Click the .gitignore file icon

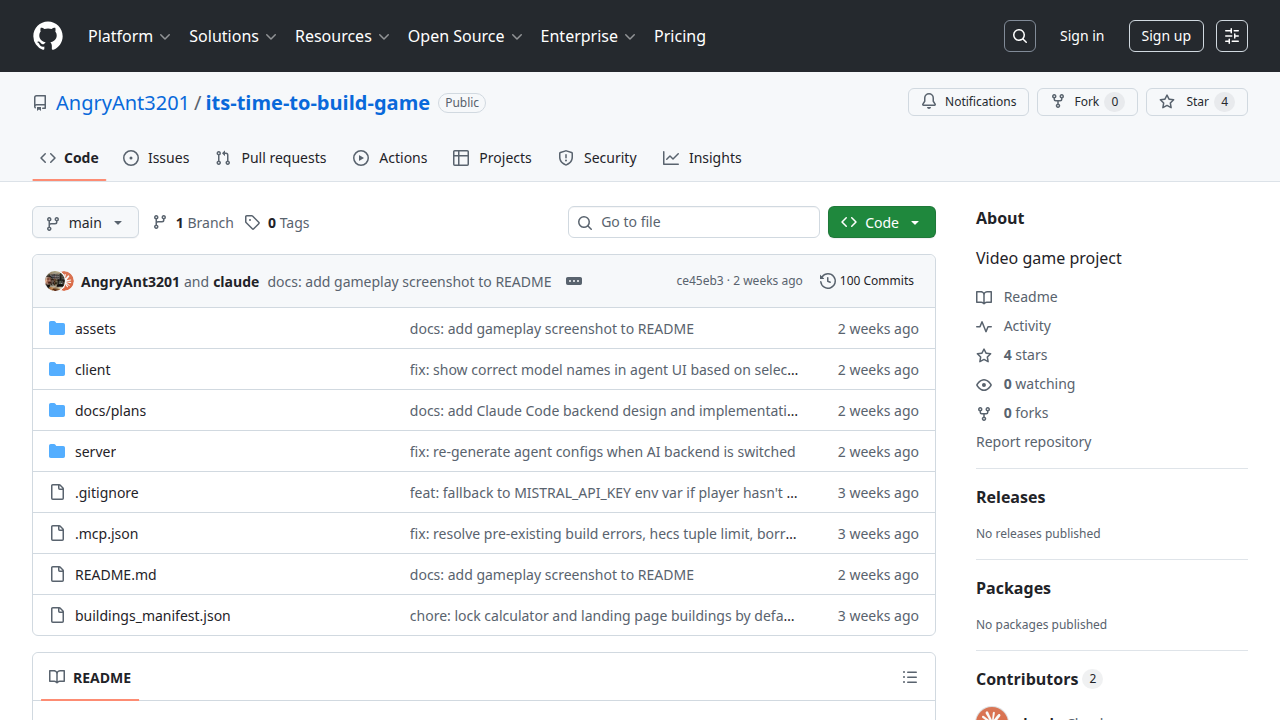click(57, 493)
